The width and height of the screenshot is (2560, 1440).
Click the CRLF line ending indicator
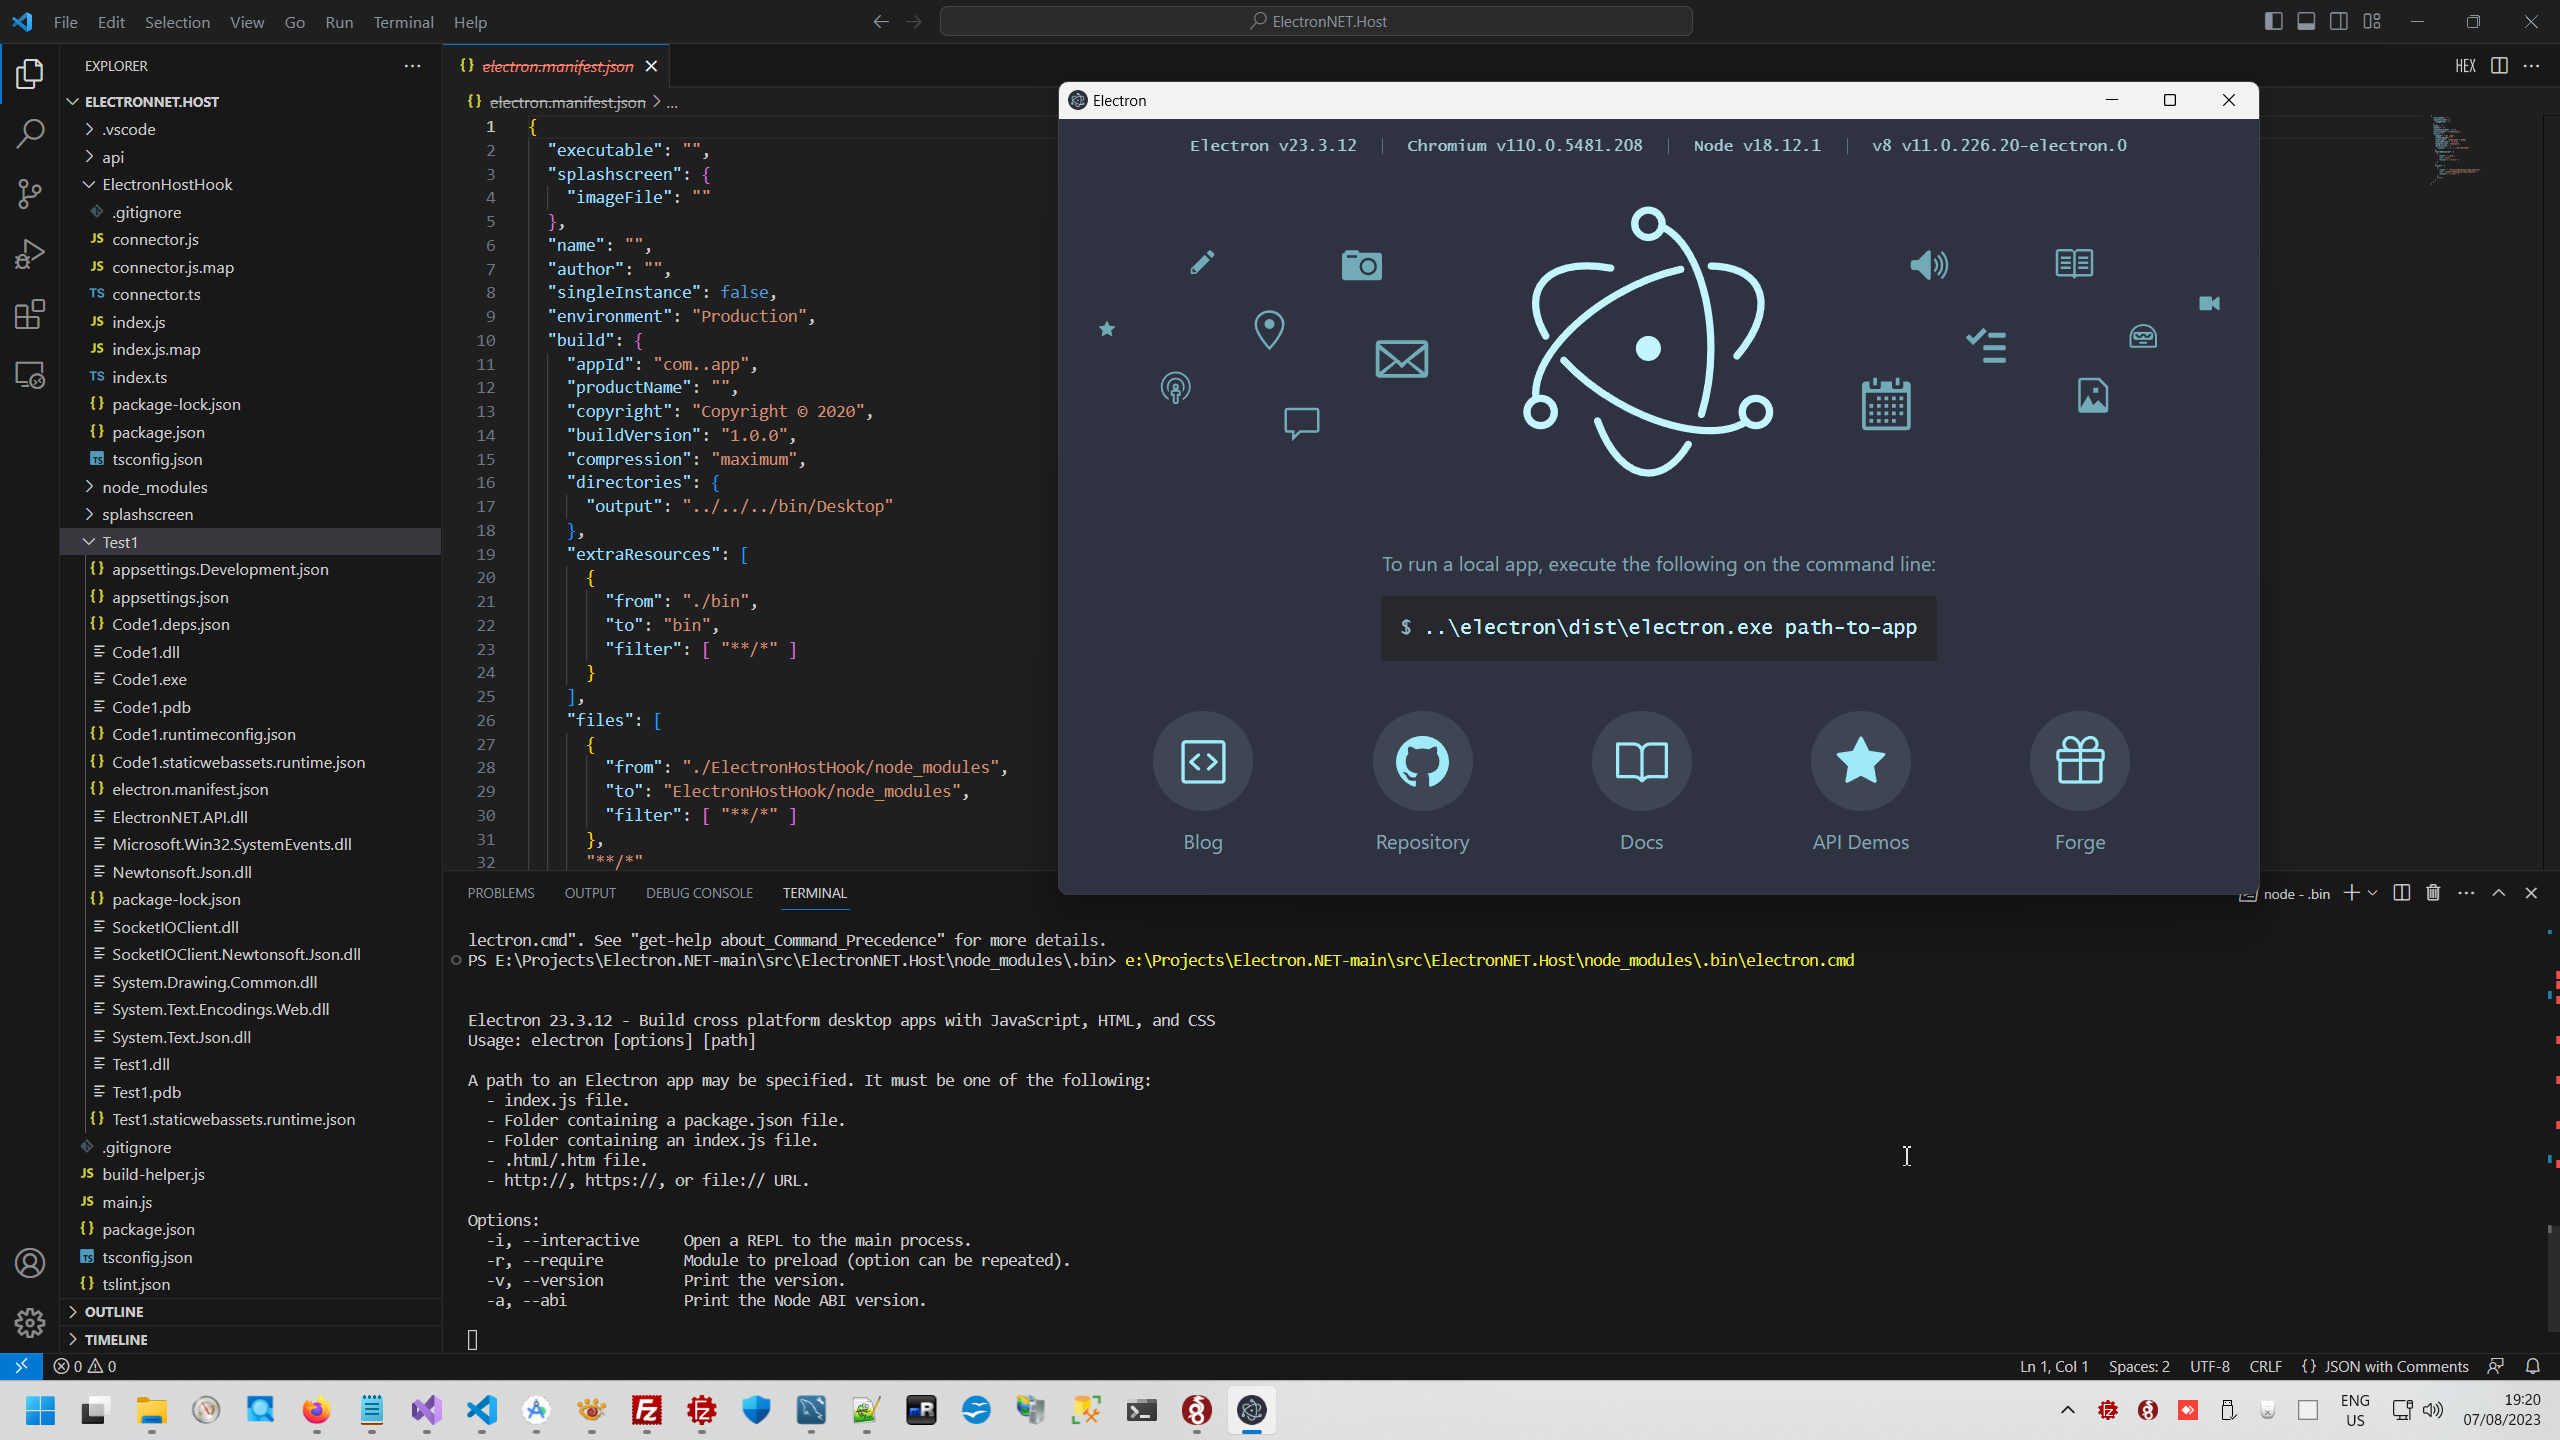point(2265,1366)
